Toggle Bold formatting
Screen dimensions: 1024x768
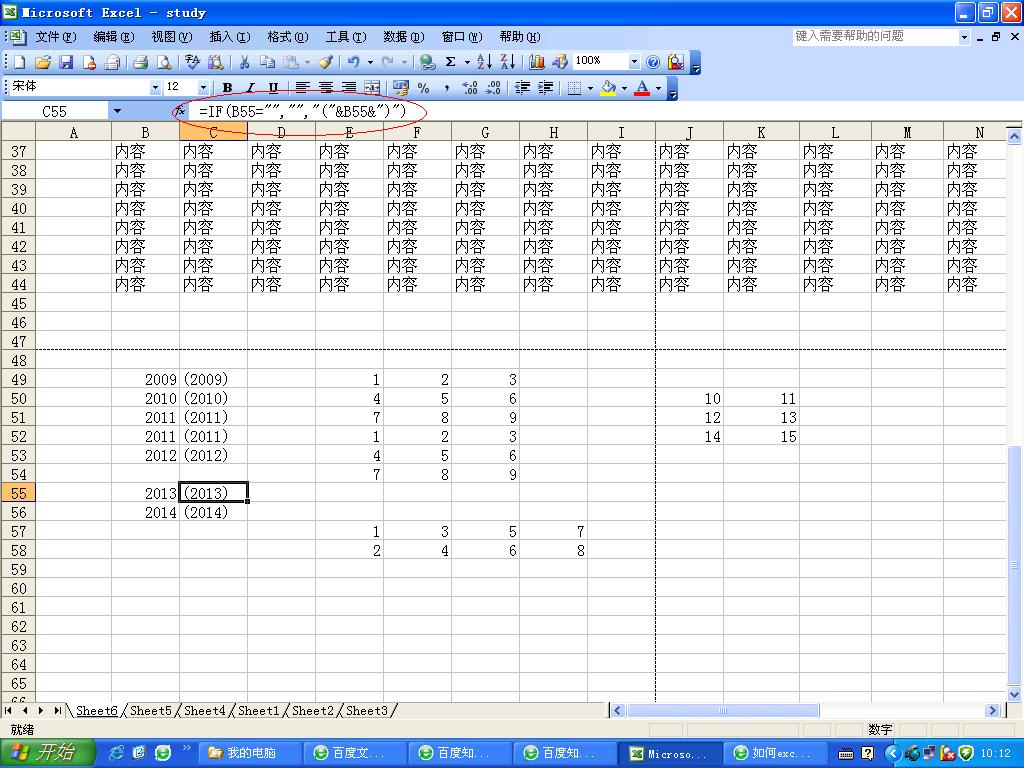point(227,88)
